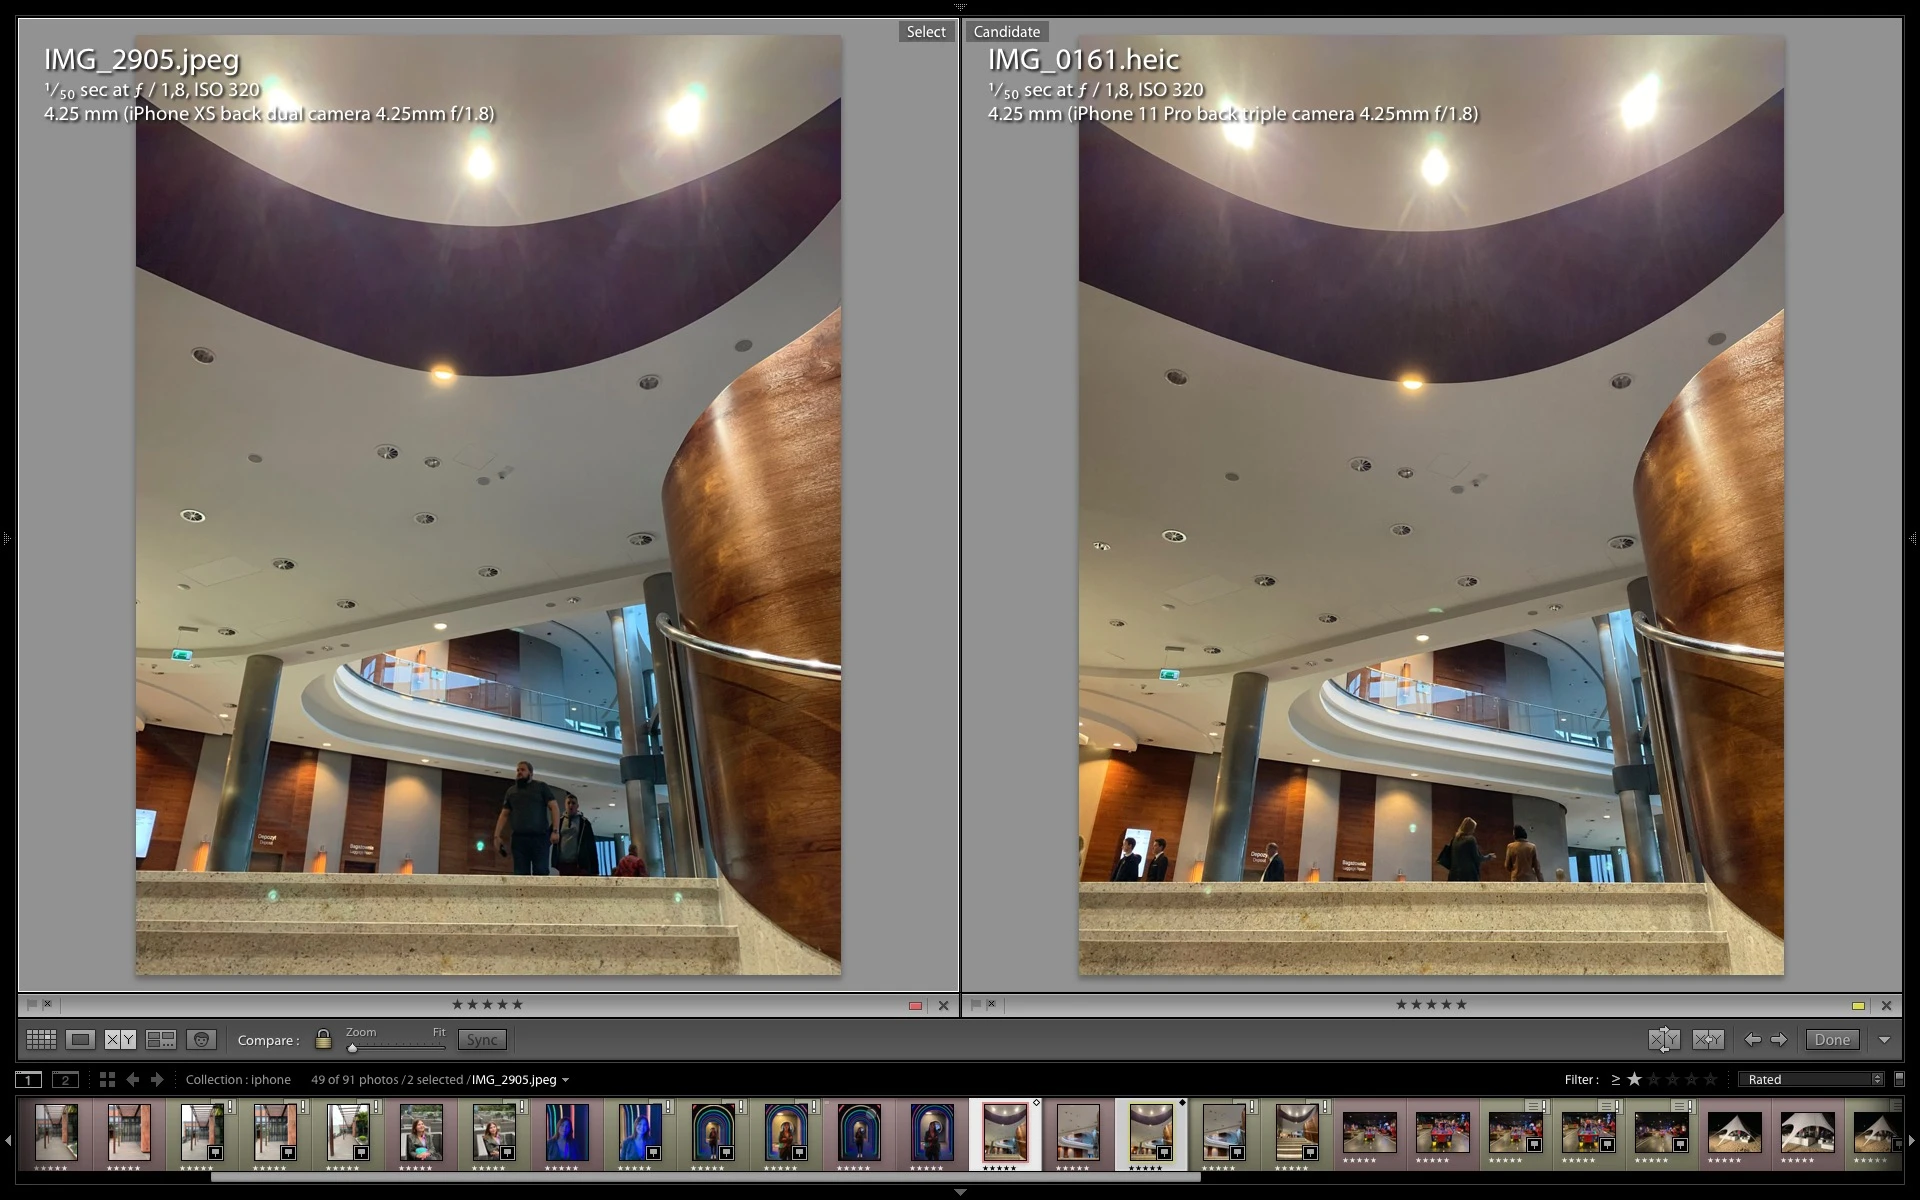Switch to Grid view

41,1040
